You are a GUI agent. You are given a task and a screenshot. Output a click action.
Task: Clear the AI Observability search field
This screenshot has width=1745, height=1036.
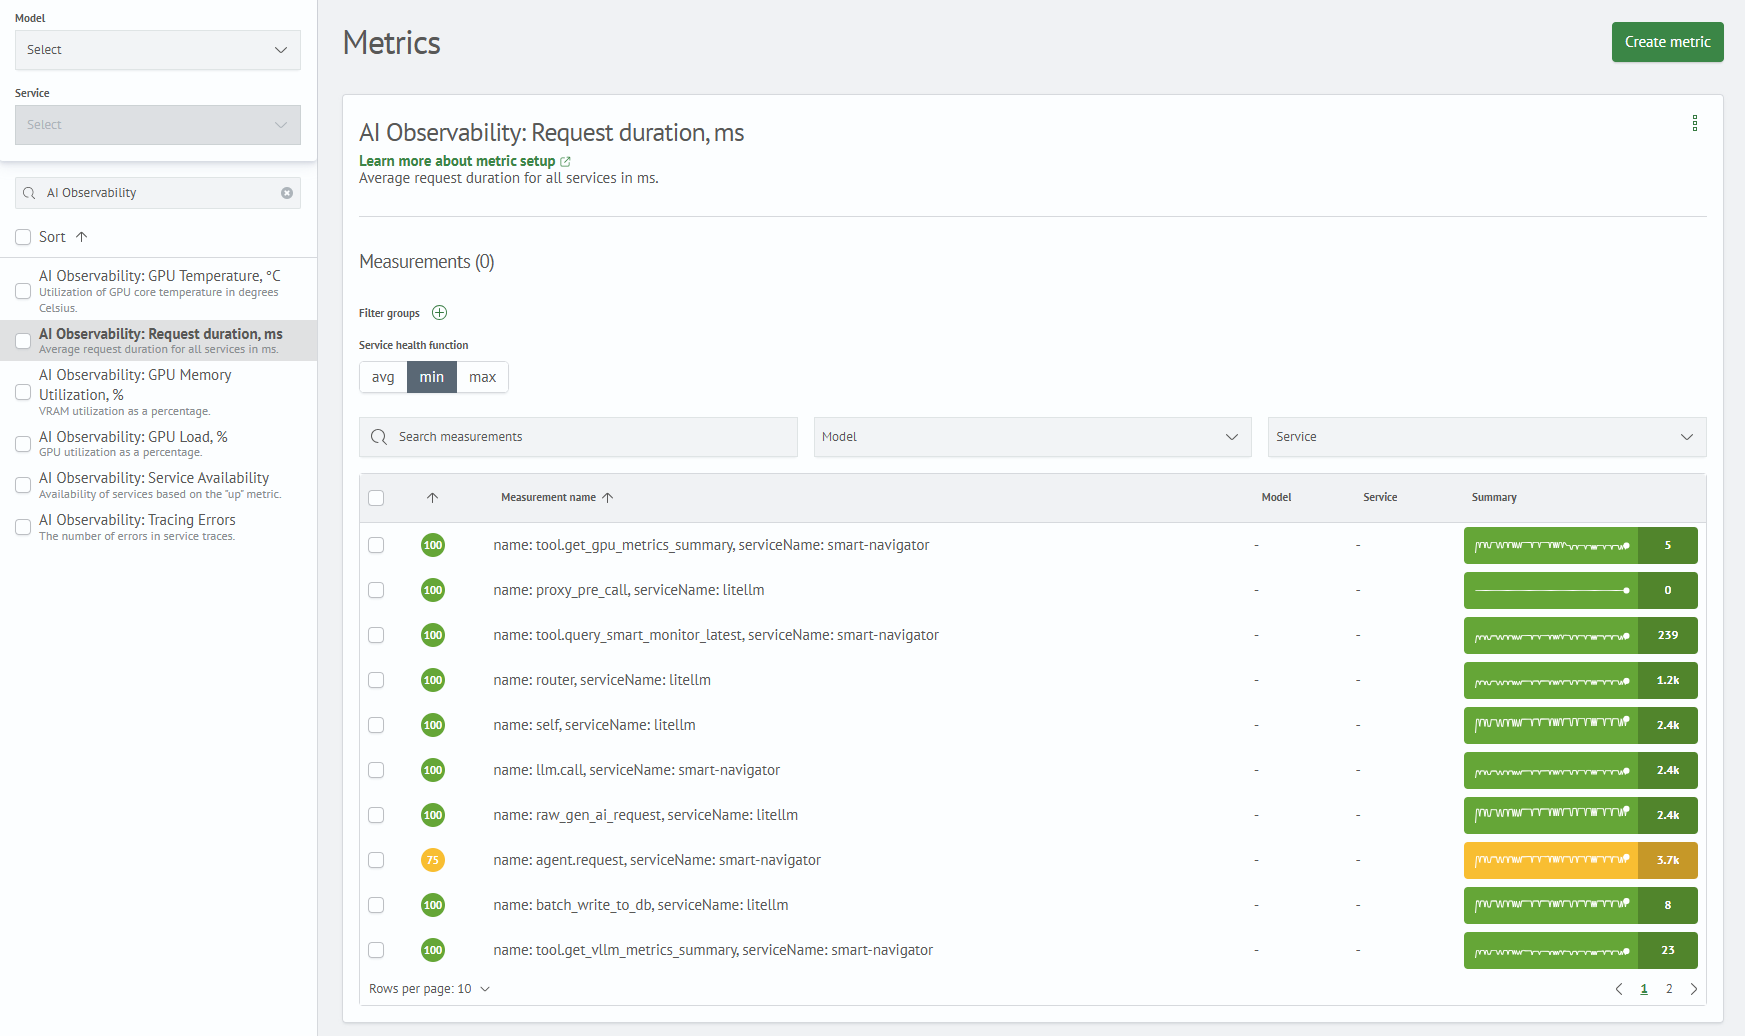pos(287,193)
